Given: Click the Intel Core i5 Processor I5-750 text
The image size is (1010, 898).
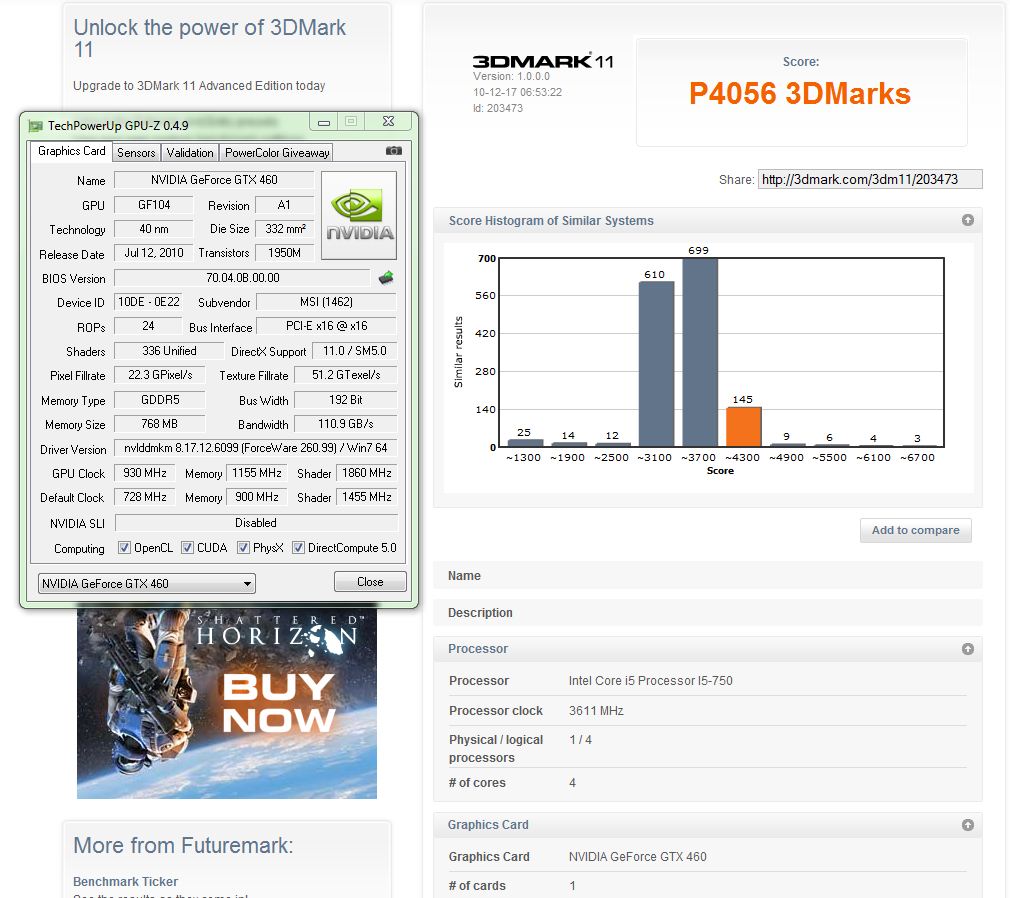Looking at the screenshot, I should click(x=651, y=680).
